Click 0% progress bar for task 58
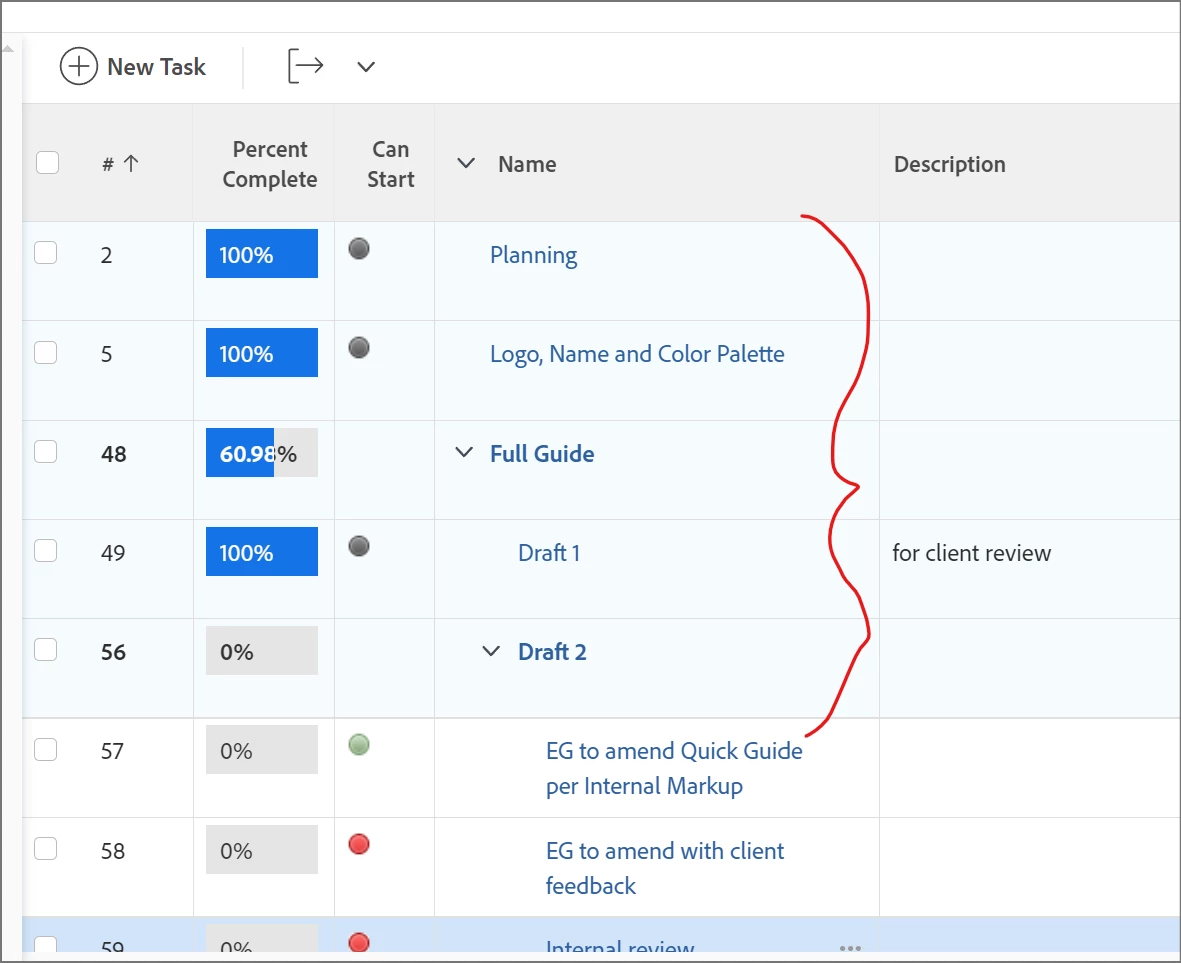Screen dimensions: 1181x963 (261, 850)
